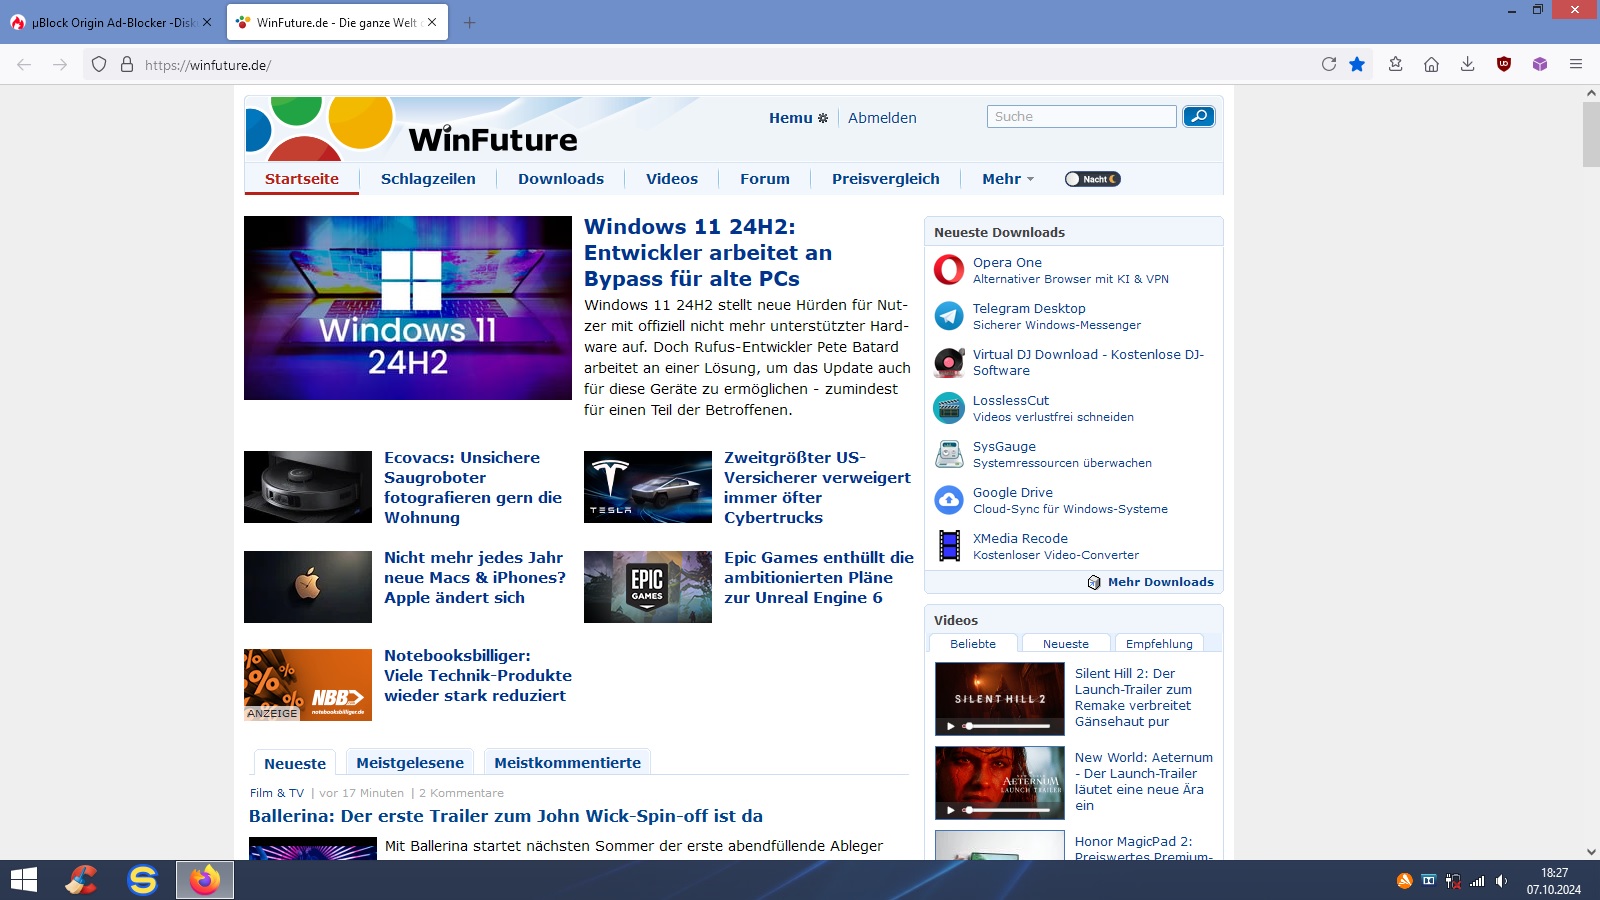The width and height of the screenshot is (1600, 900).
Task: Open the yellow S app in taskbar
Action: pyautogui.click(x=143, y=880)
